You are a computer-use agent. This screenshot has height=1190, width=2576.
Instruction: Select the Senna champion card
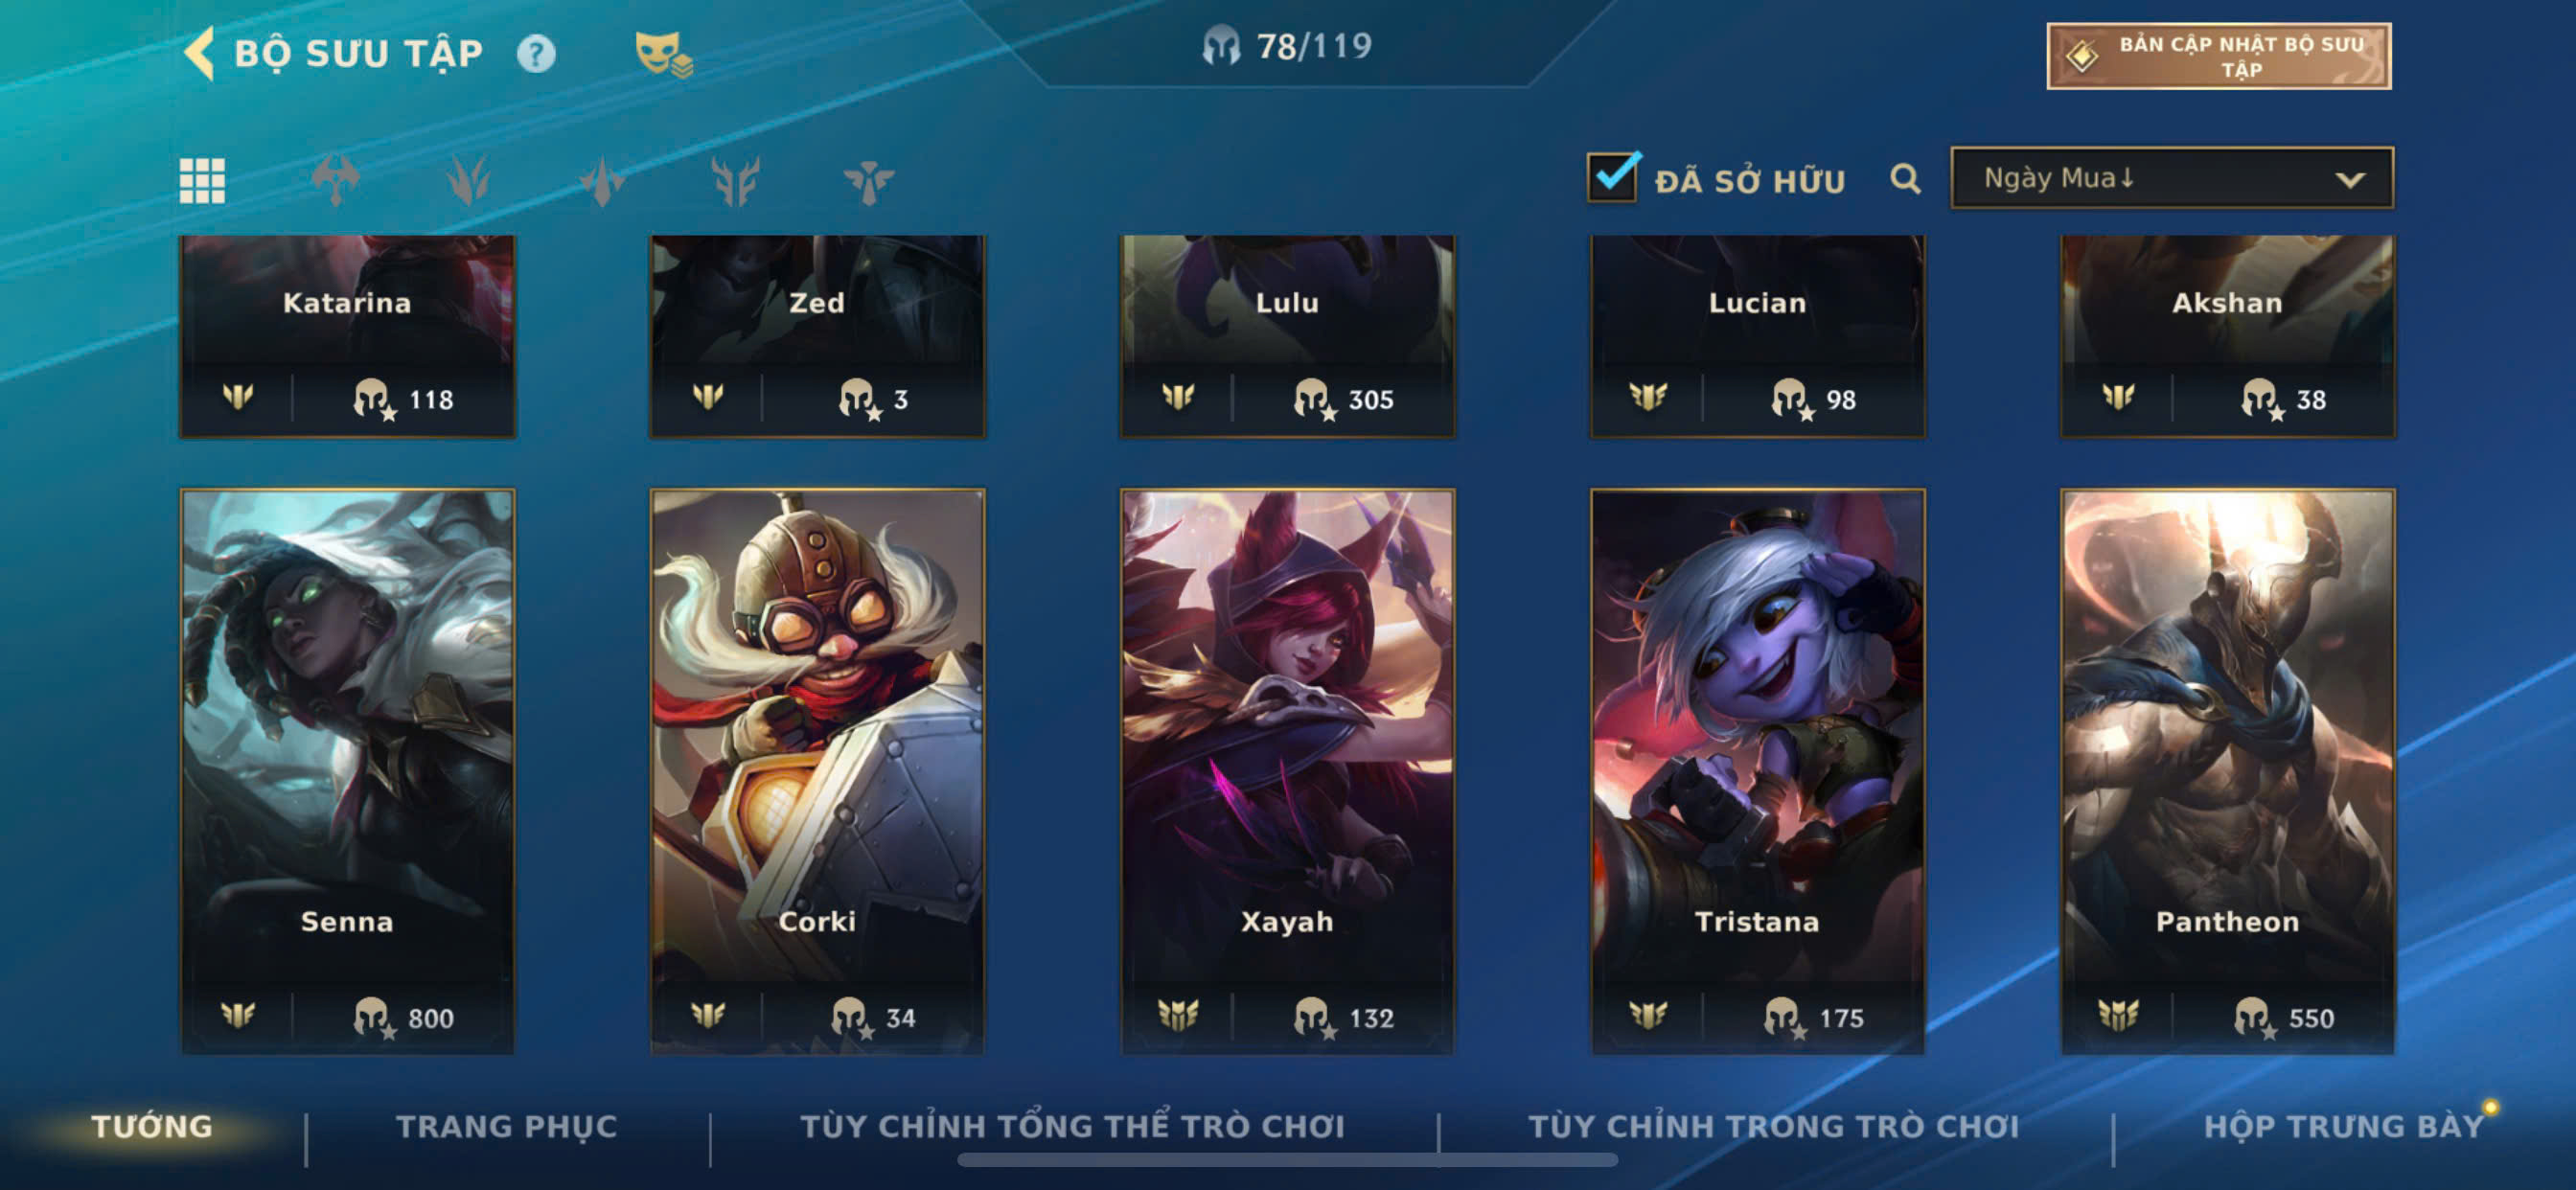pyautogui.click(x=347, y=770)
